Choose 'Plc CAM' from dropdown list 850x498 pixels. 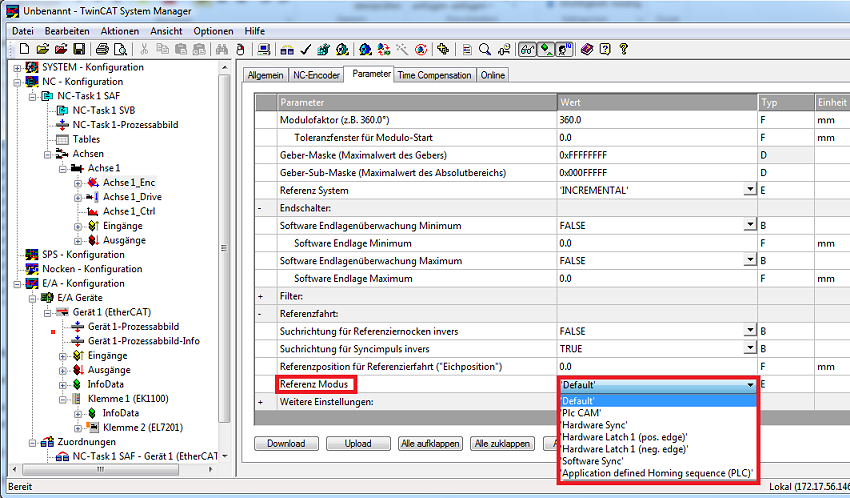[x=658, y=413]
